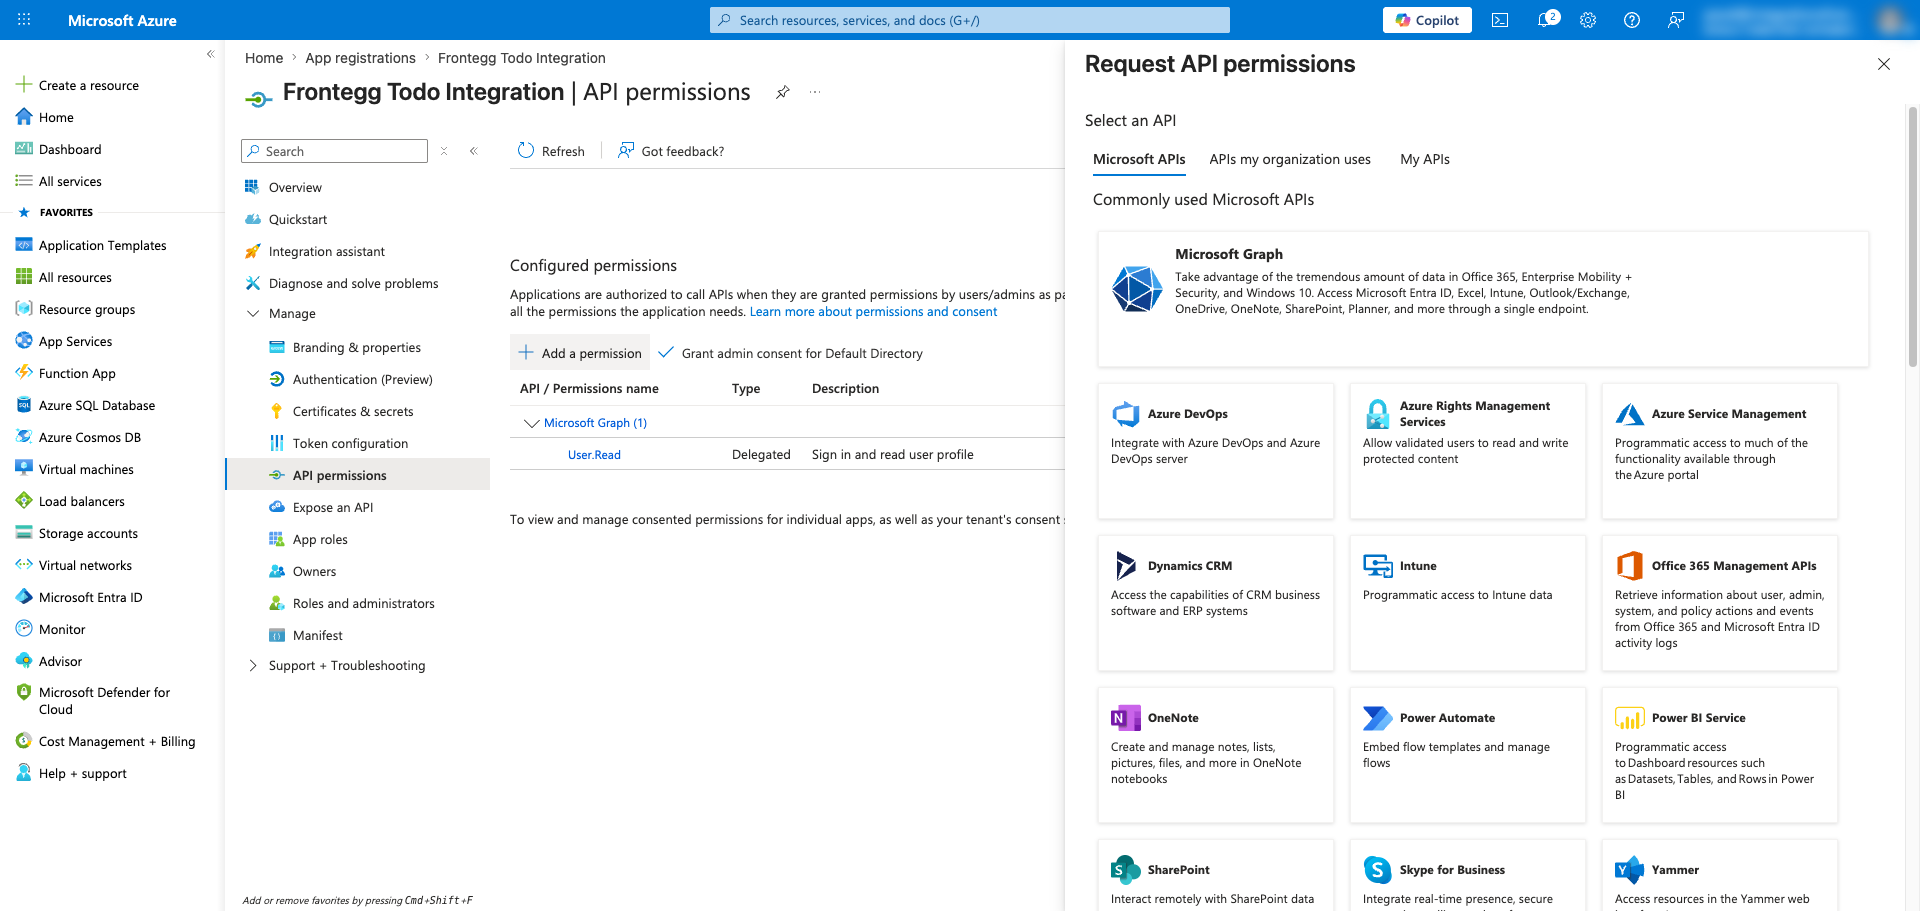Grant admin consent for Default Directory

pyautogui.click(x=790, y=353)
